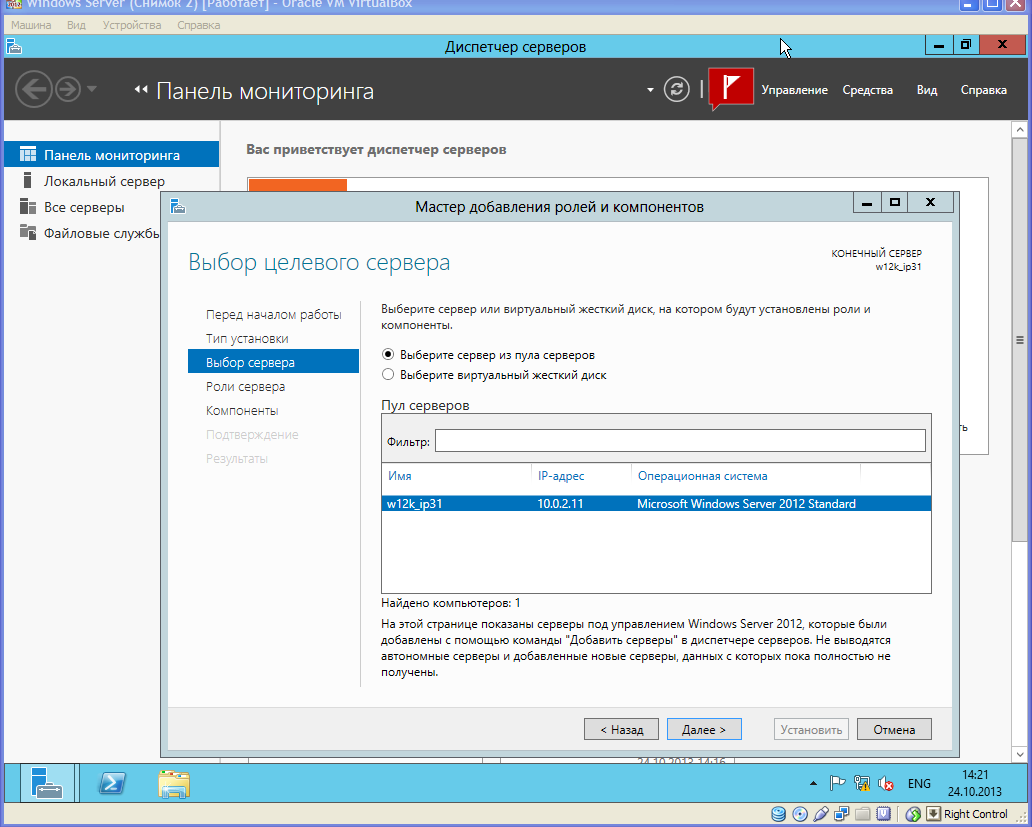Sort by Операционная система column

click(x=702, y=476)
